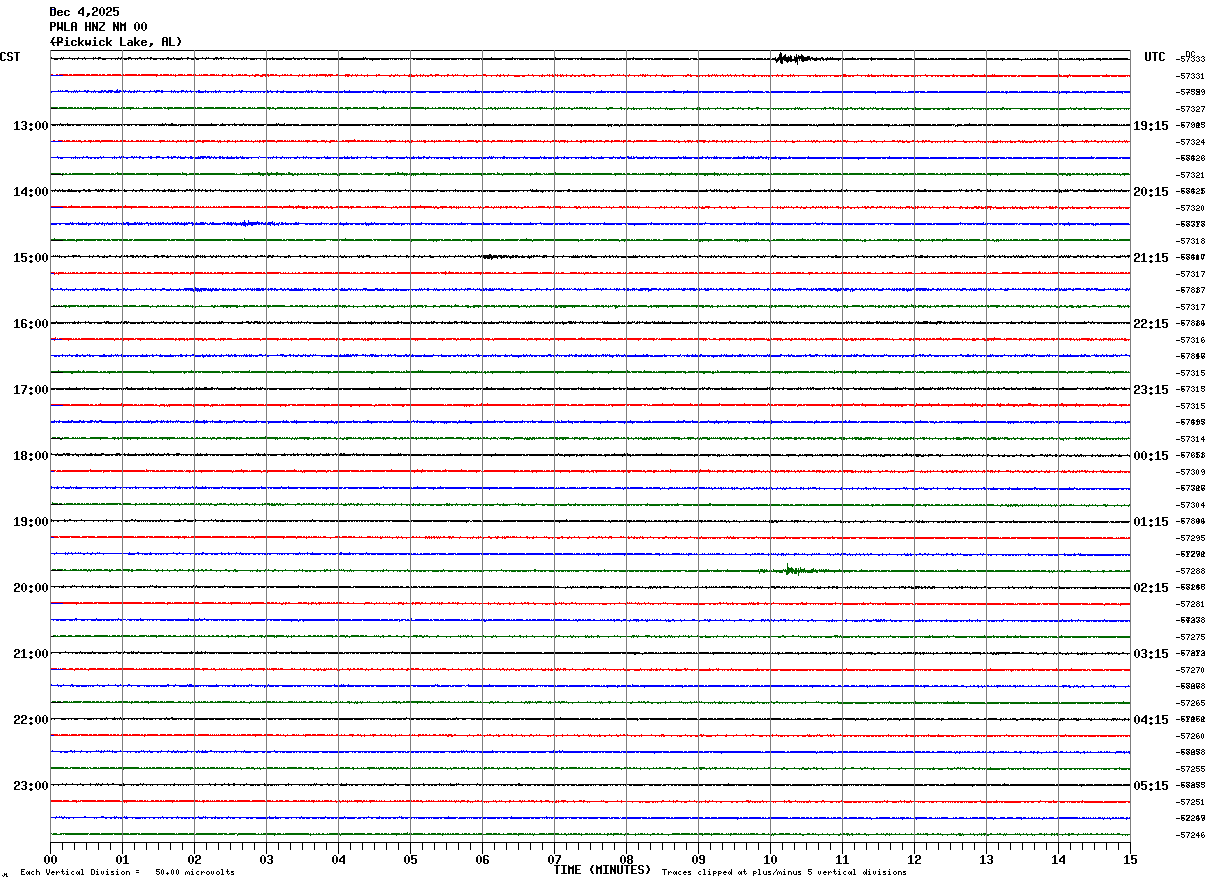Click the 03:15 UTC time label
Image resolution: width=1210 pixels, height=886 pixels.
[1150, 654]
